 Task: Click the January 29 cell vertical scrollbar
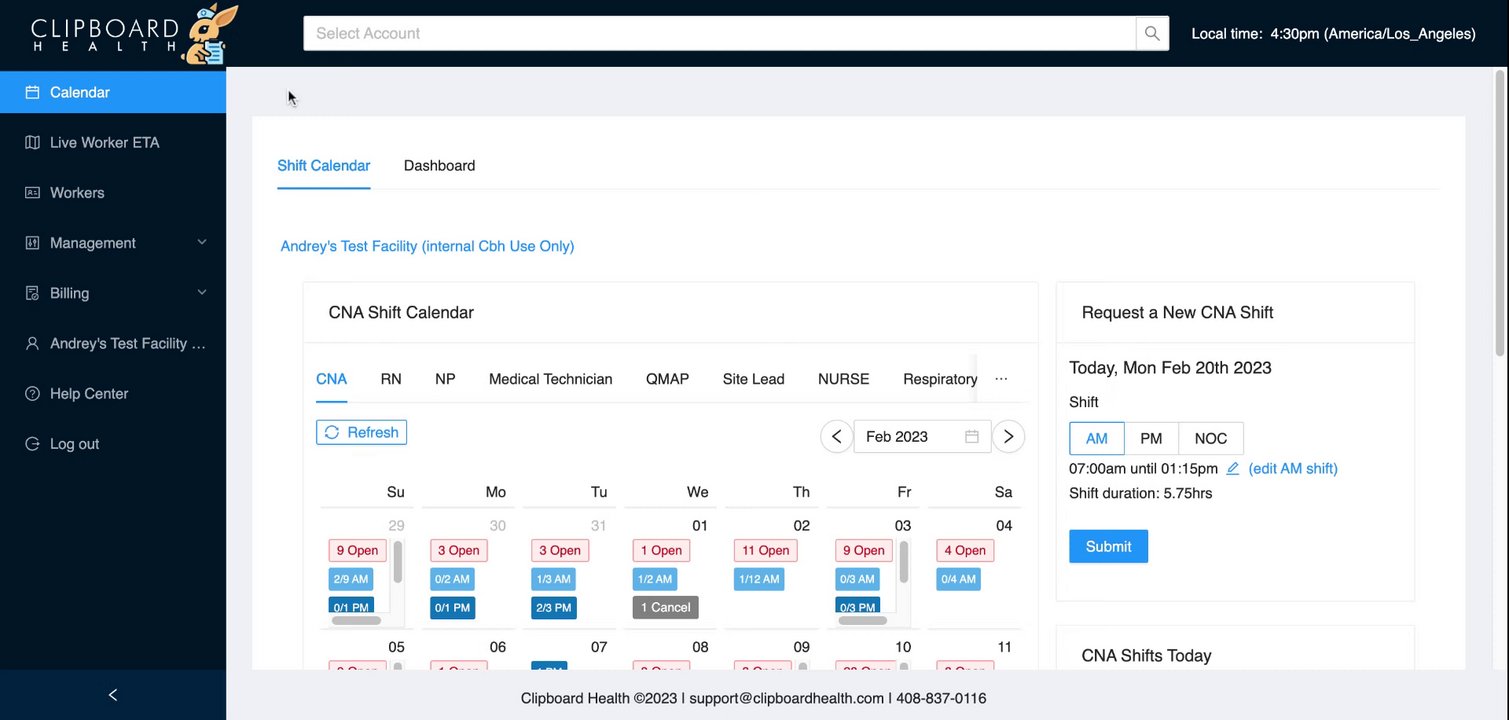point(398,562)
